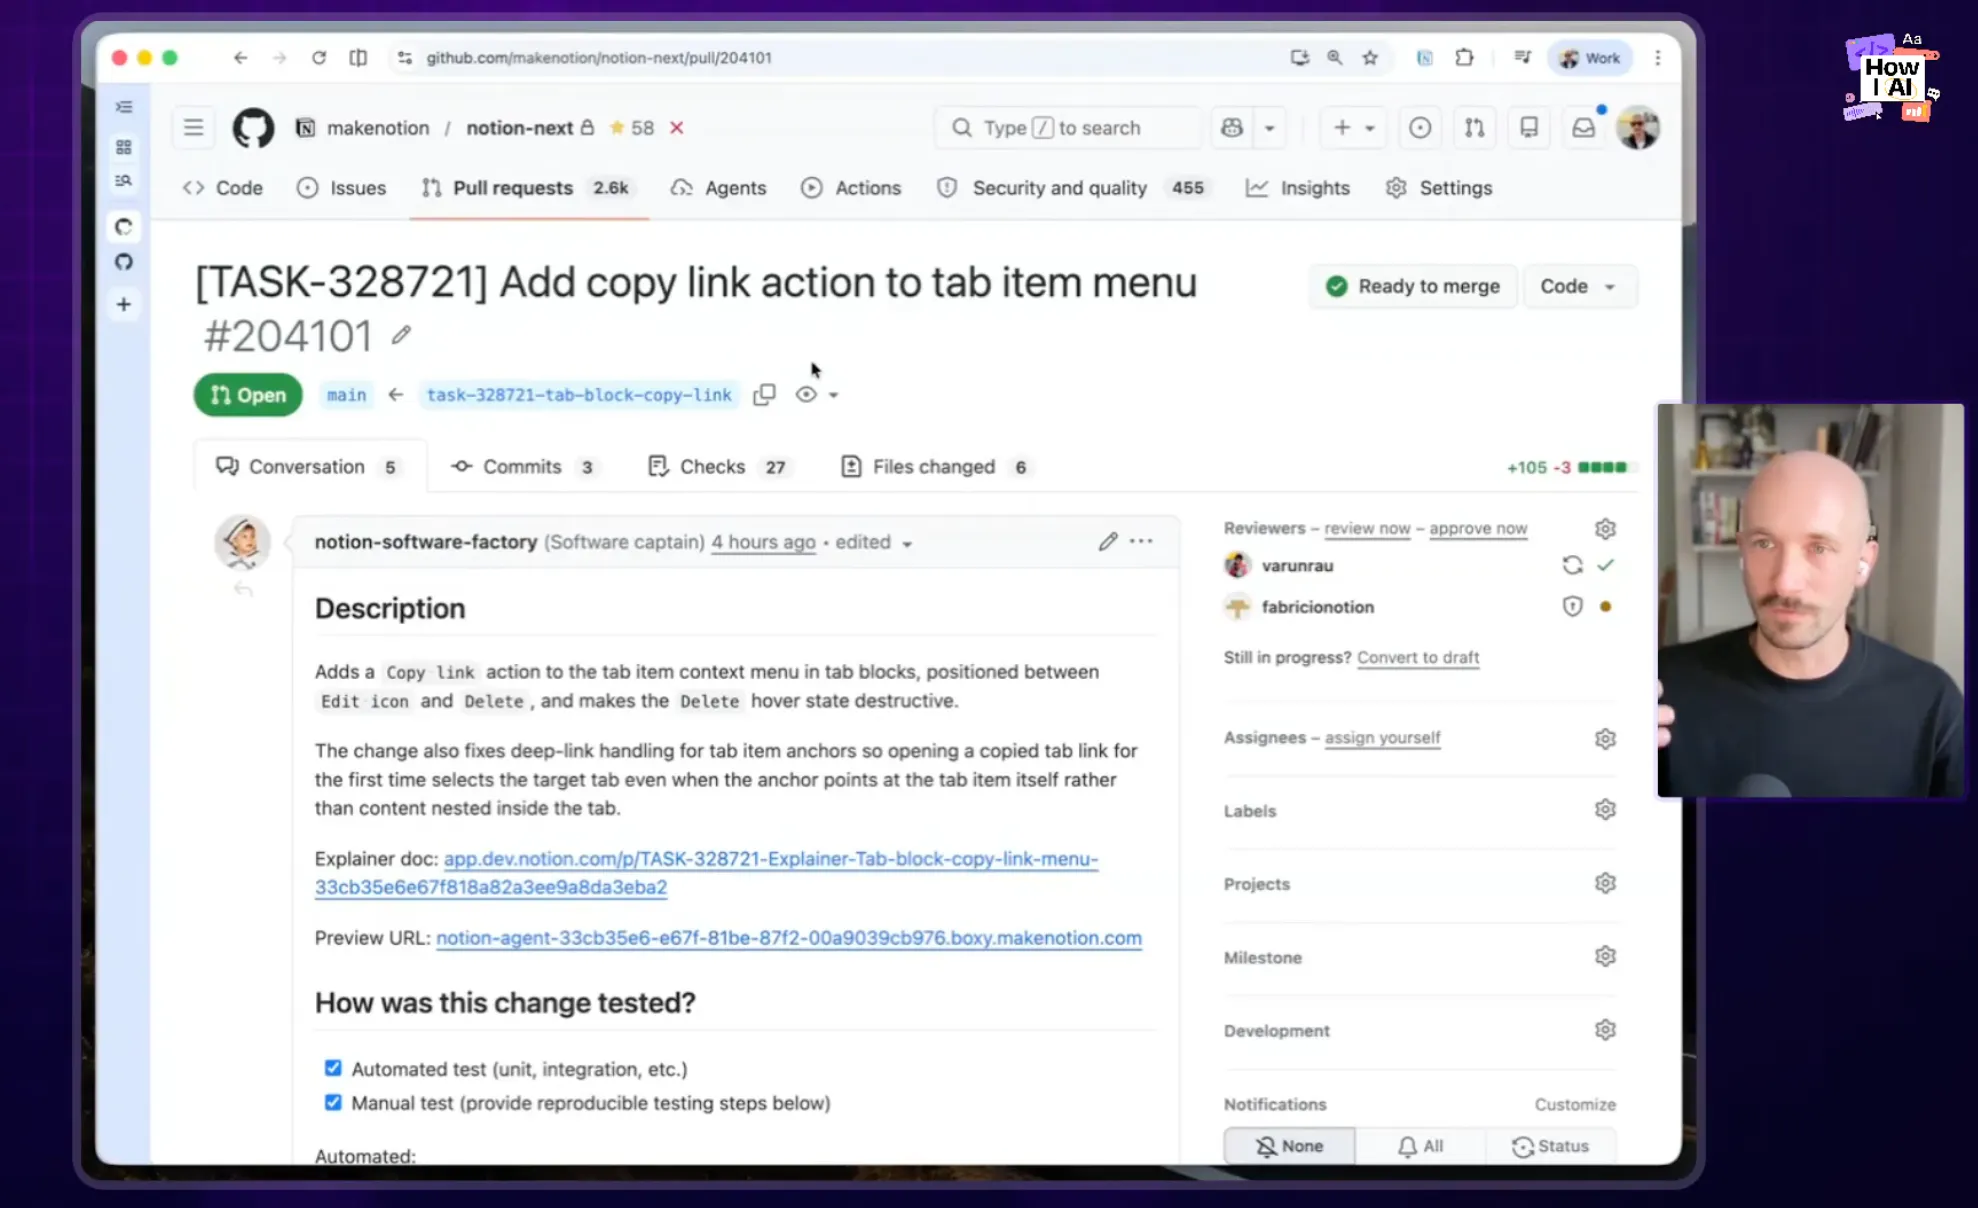Open the Development gear settings

pos(1605,1030)
